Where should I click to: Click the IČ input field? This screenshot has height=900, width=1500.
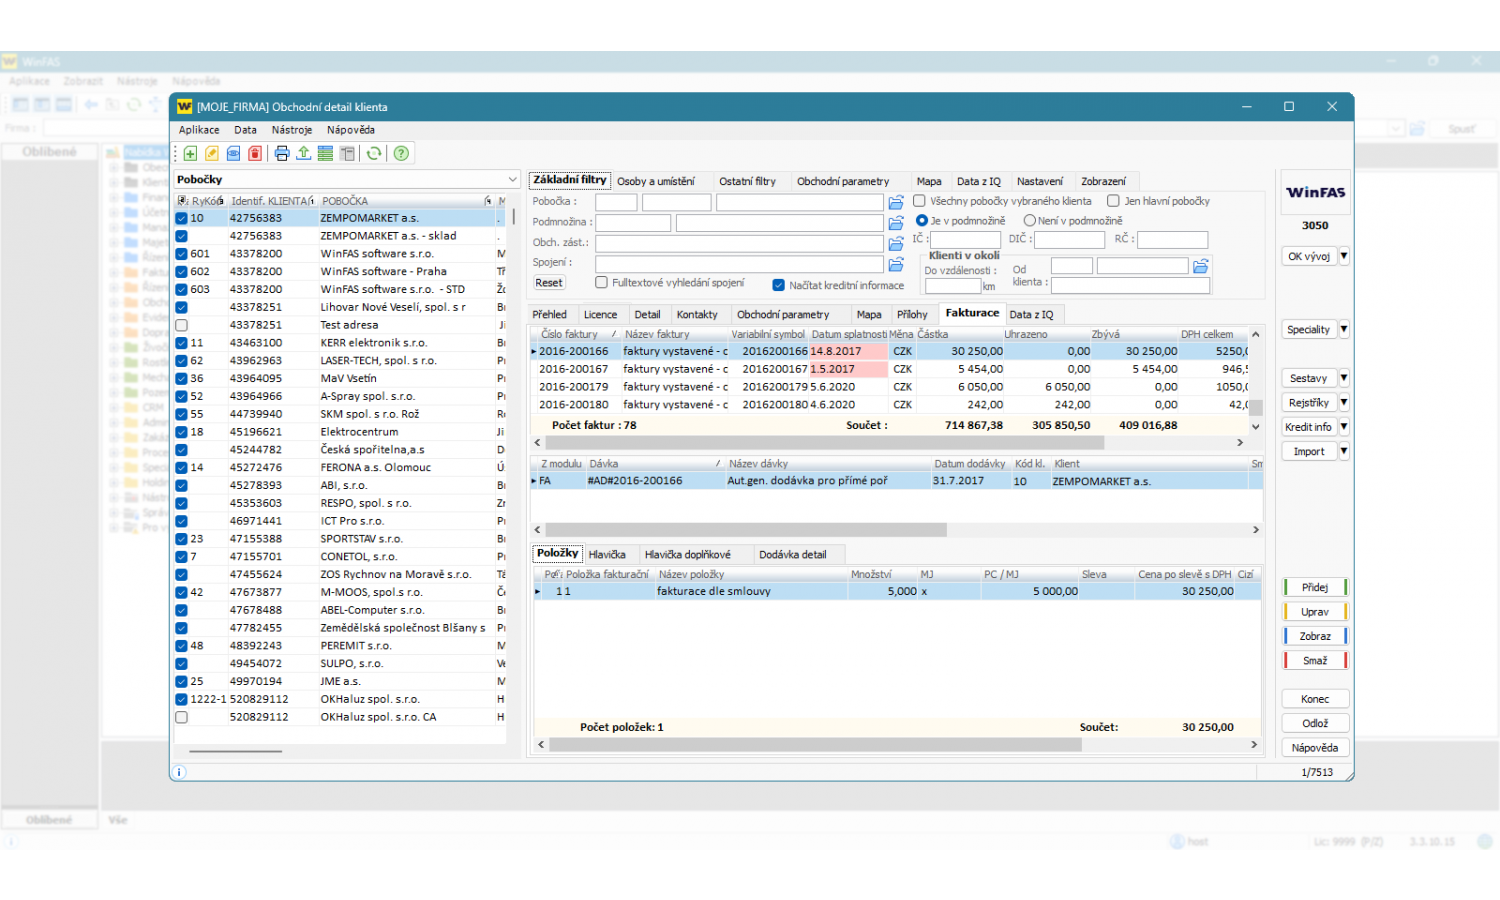pos(966,240)
